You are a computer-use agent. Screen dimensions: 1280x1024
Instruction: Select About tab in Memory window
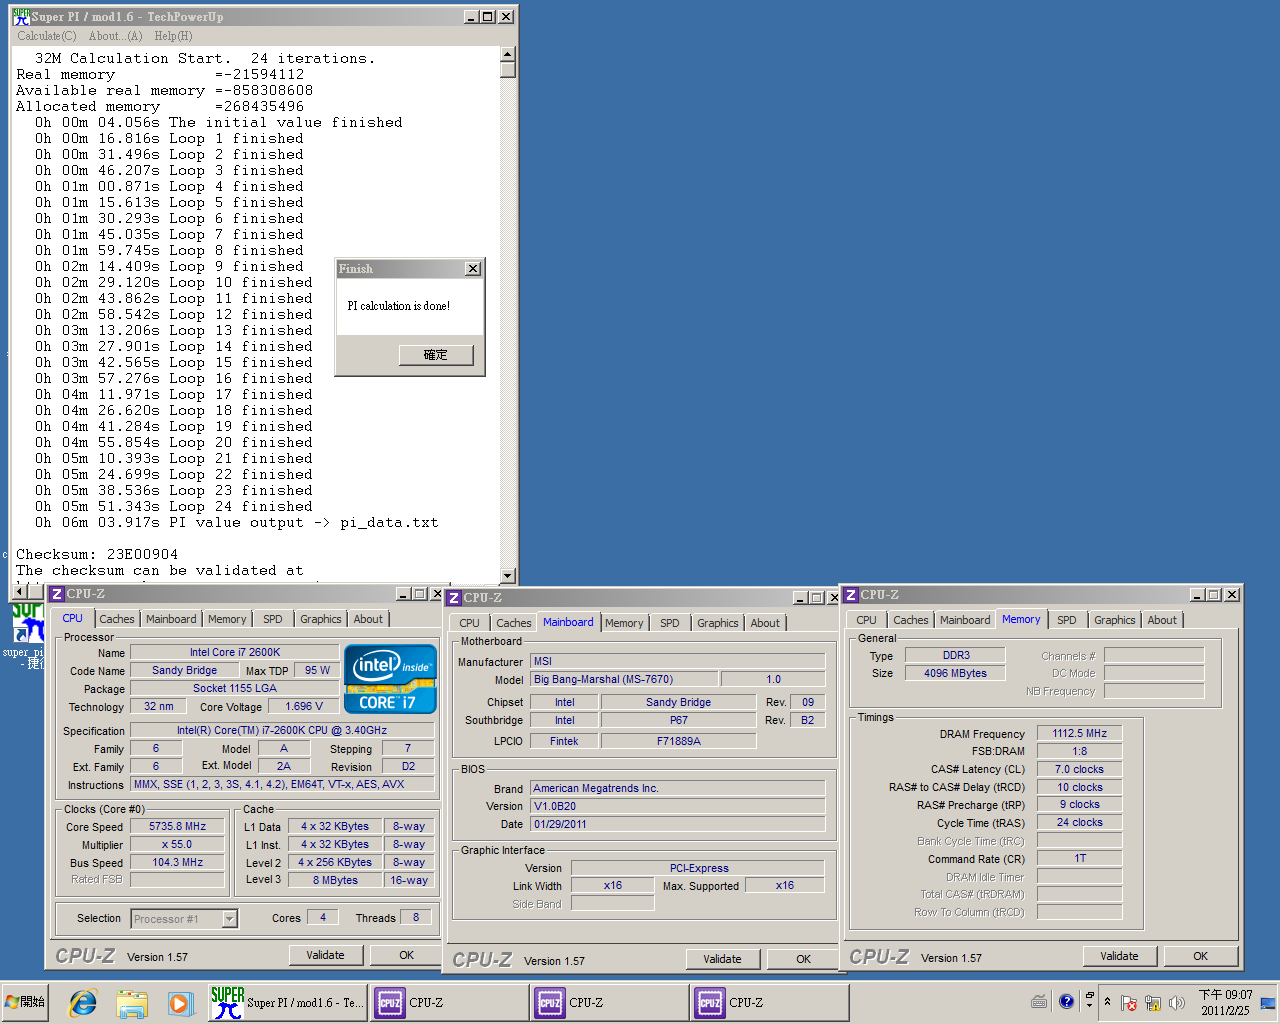click(x=1162, y=620)
